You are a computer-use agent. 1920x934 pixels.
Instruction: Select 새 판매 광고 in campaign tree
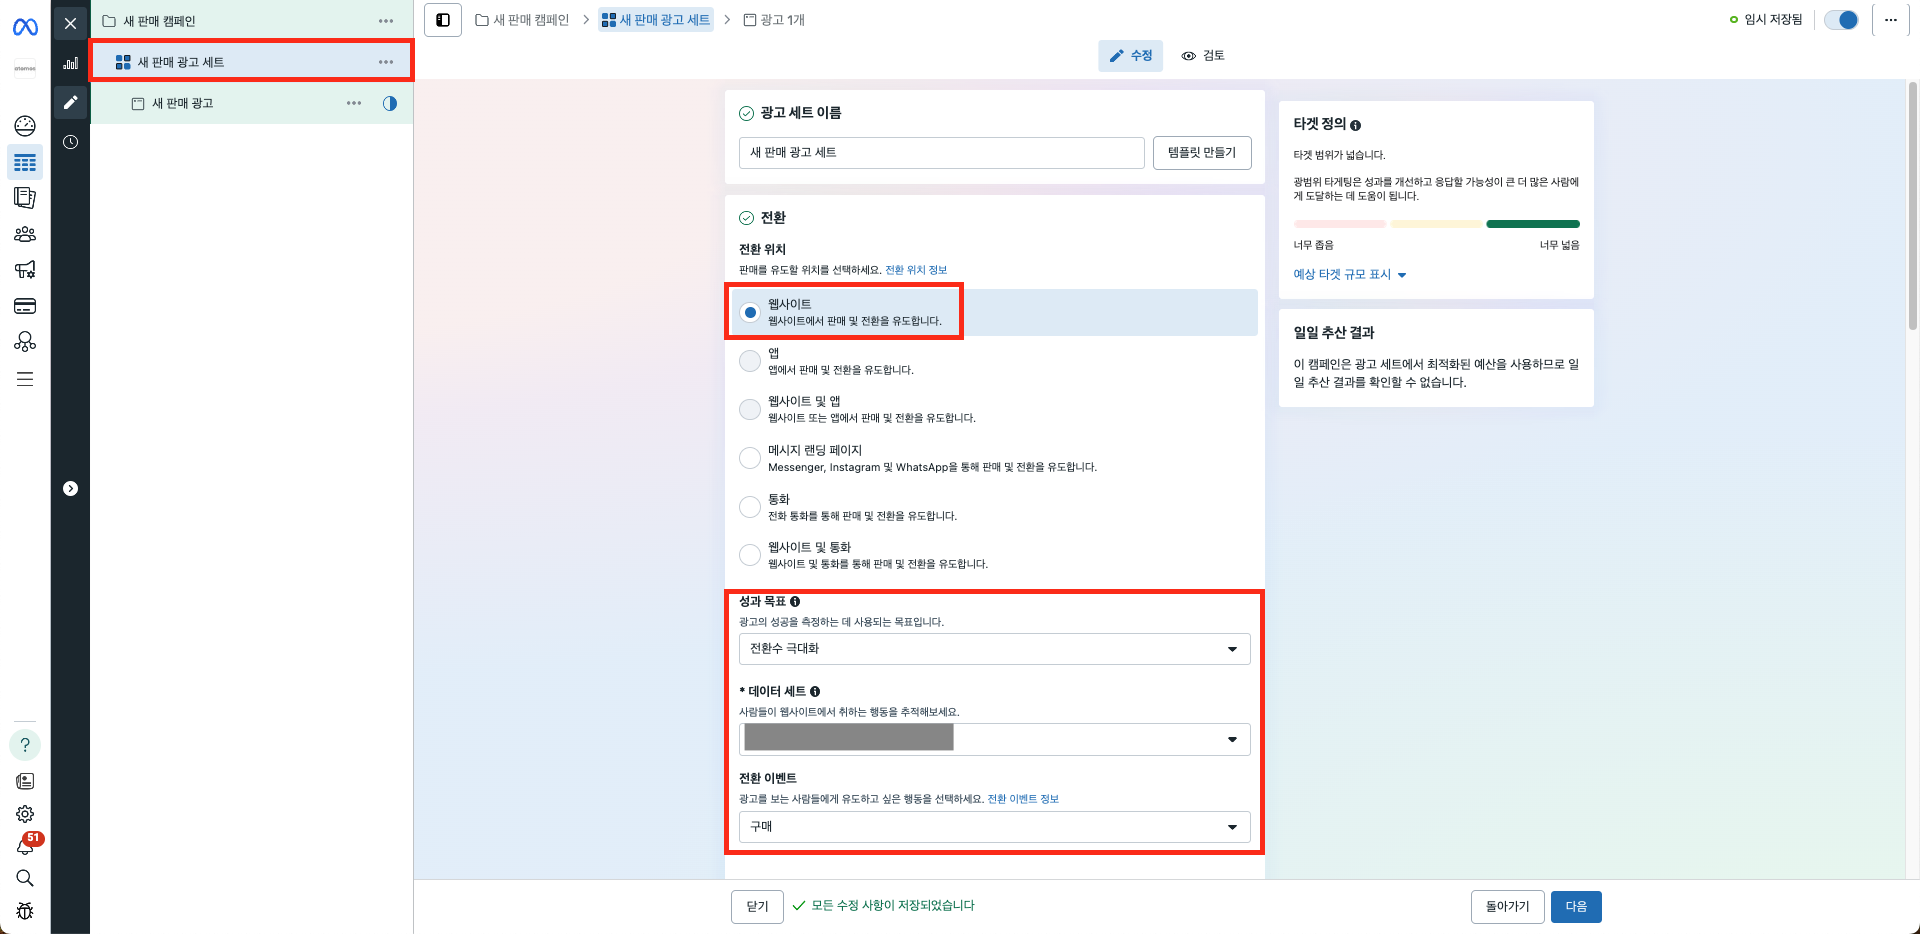coord(182,103)
